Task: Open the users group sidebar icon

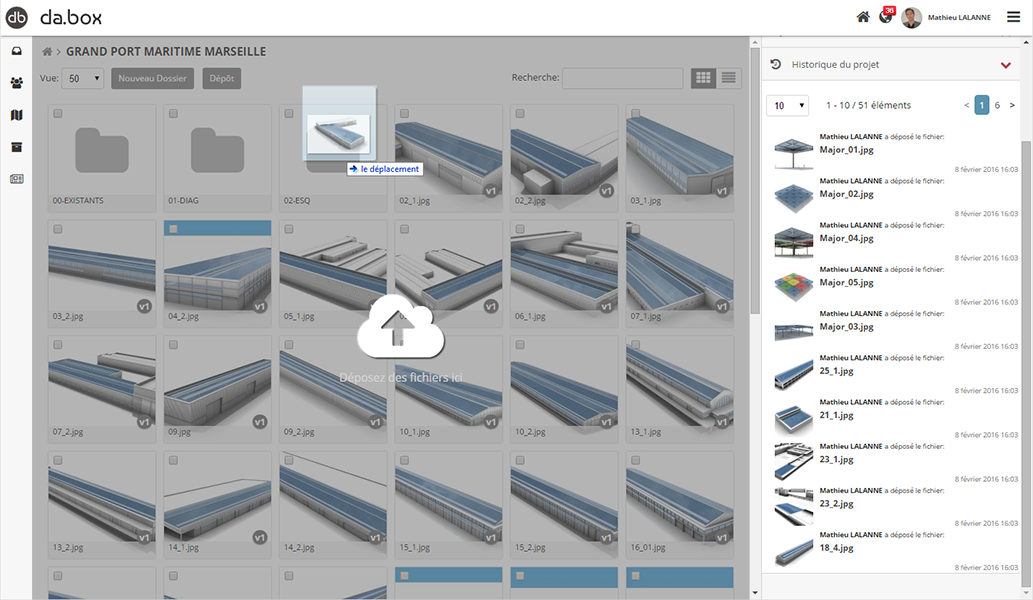Action: [x=16, y=83]
